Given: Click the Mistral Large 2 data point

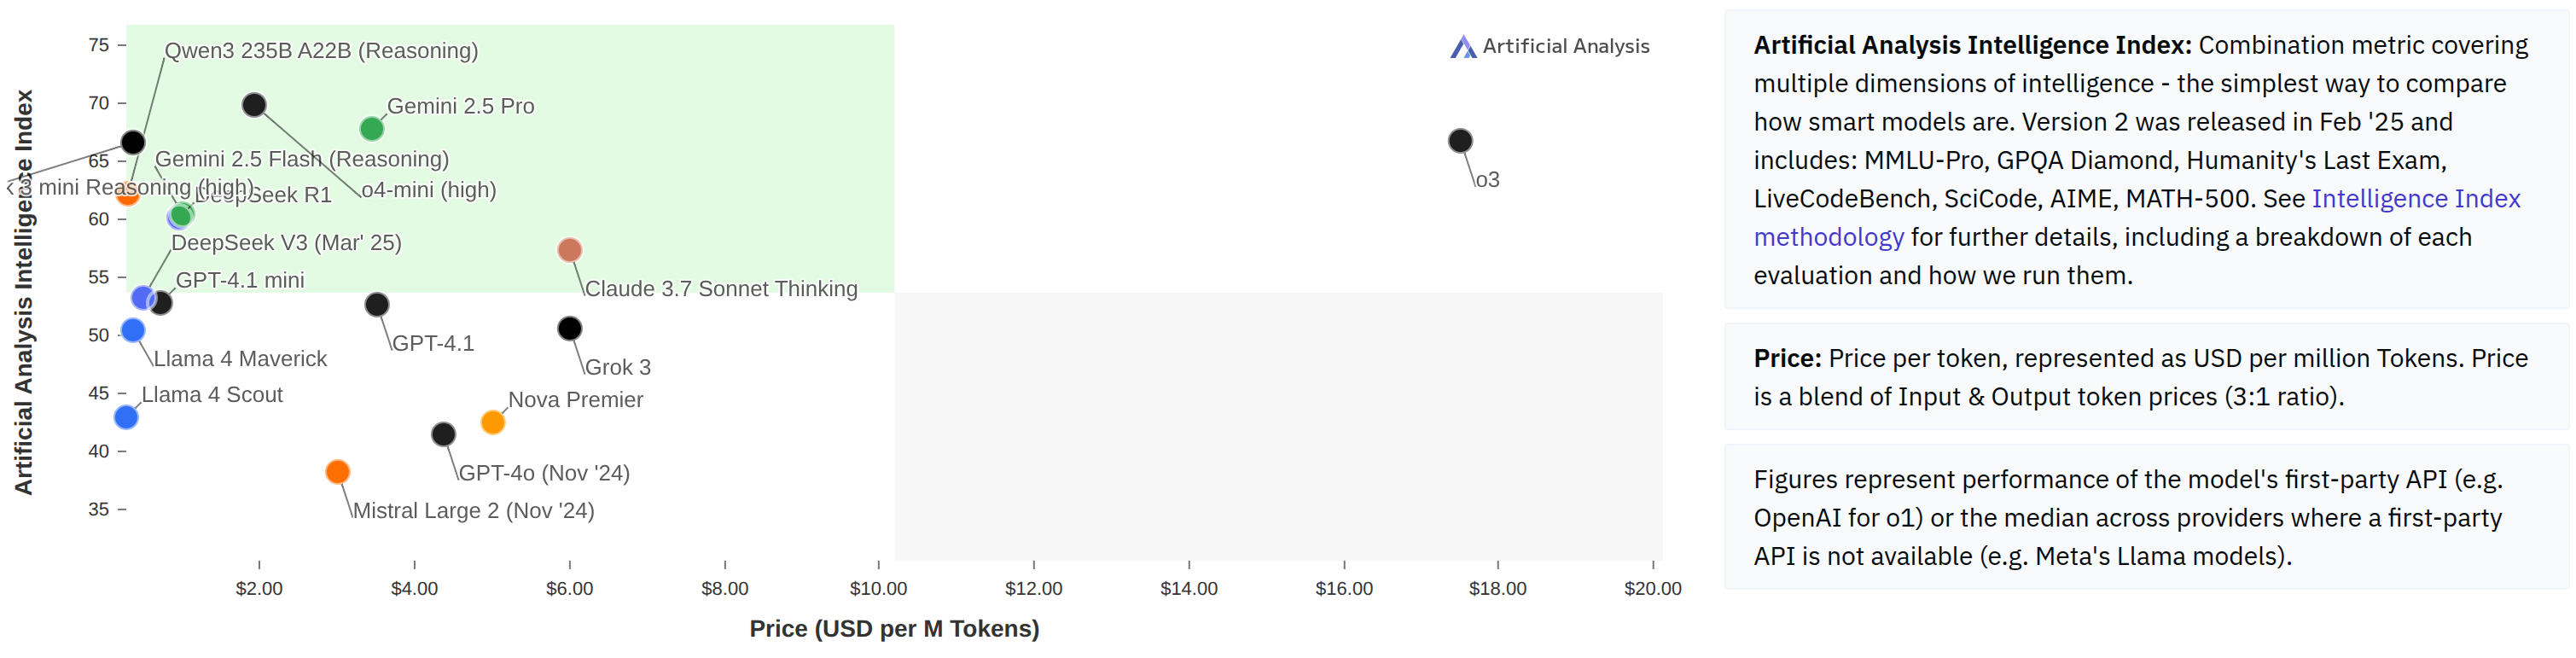Looking at the screenshot, I should (338, 471).
